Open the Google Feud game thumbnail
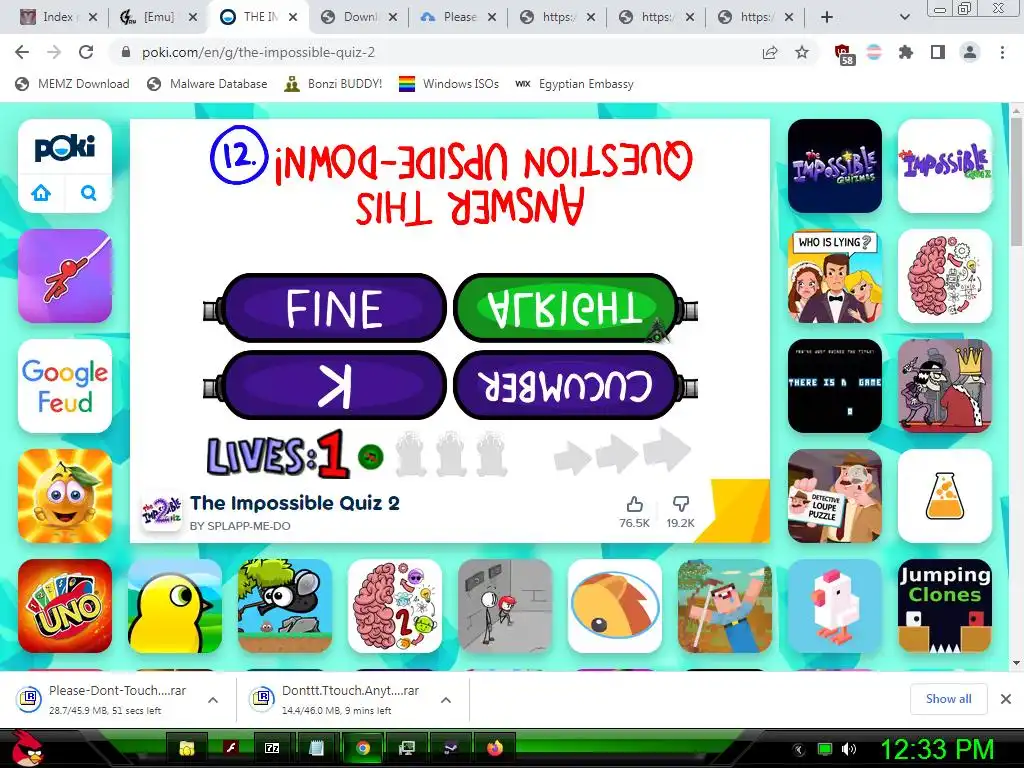 click(x=65, y=386)
